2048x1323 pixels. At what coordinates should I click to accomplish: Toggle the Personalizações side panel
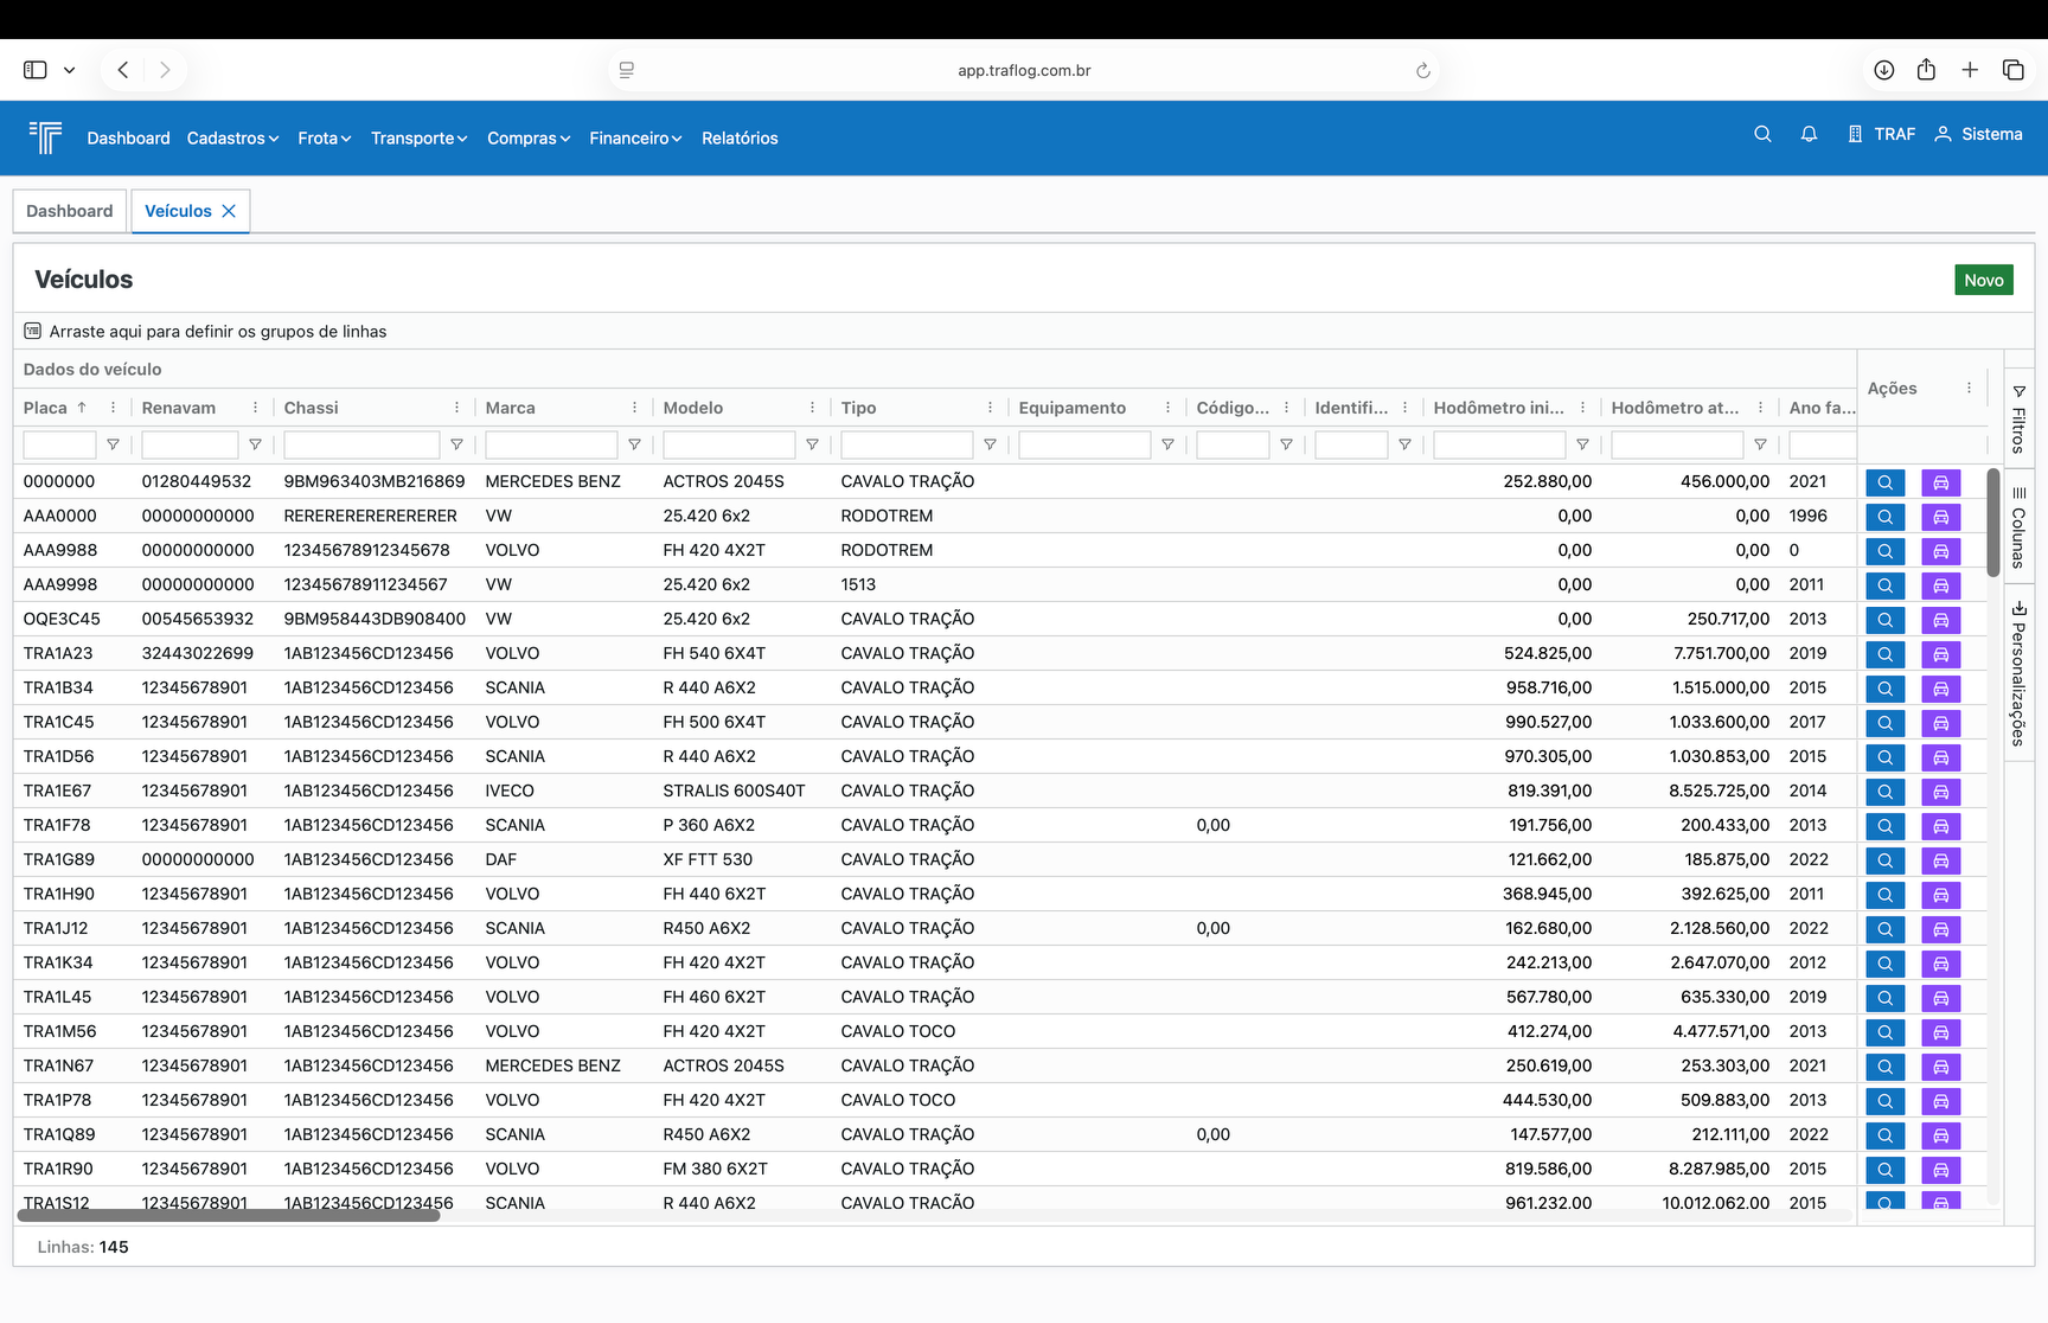[2019, 674]
